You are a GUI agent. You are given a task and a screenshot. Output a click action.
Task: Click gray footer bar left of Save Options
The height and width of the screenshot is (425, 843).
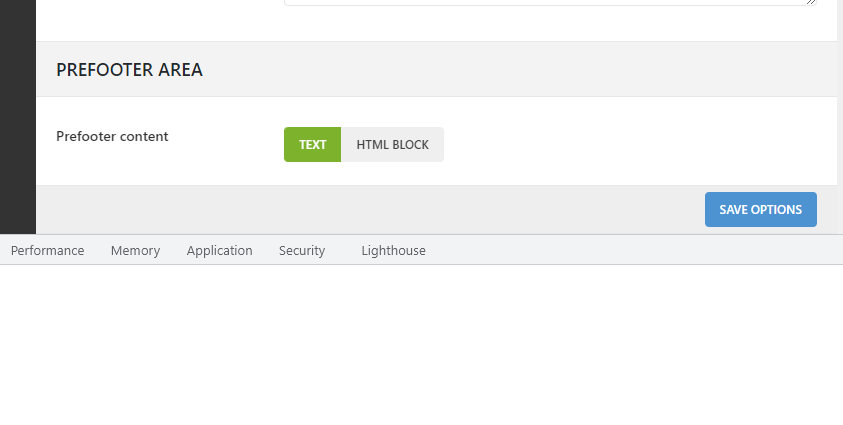(x=370, y=210)
